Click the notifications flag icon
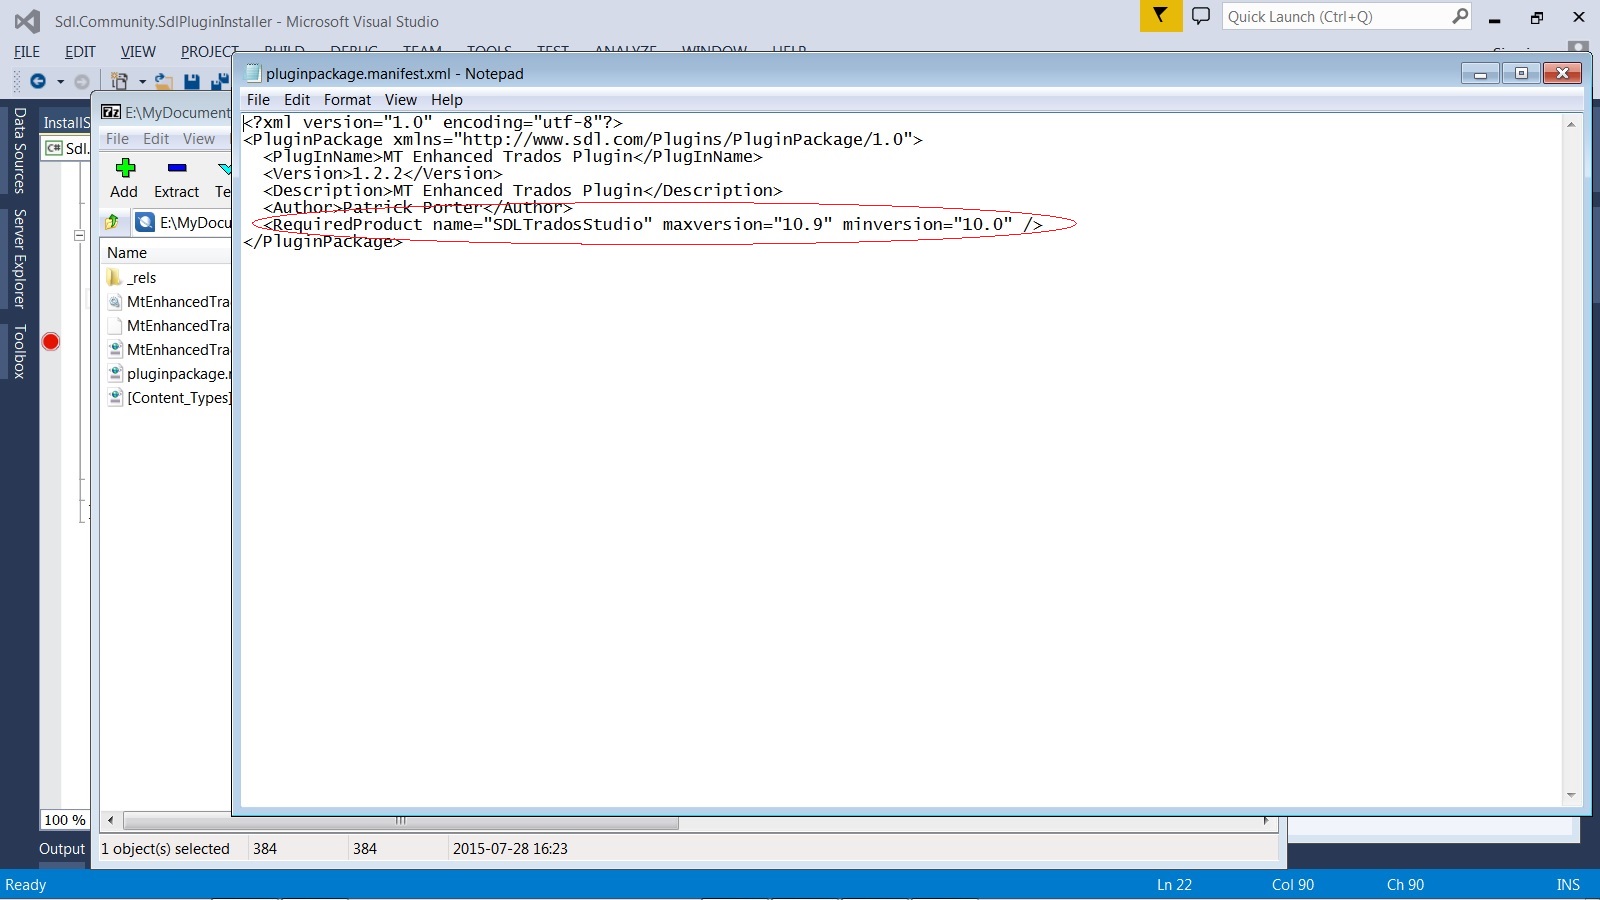Viewport: 1600px width, 900px height. tap(1160, 16)
